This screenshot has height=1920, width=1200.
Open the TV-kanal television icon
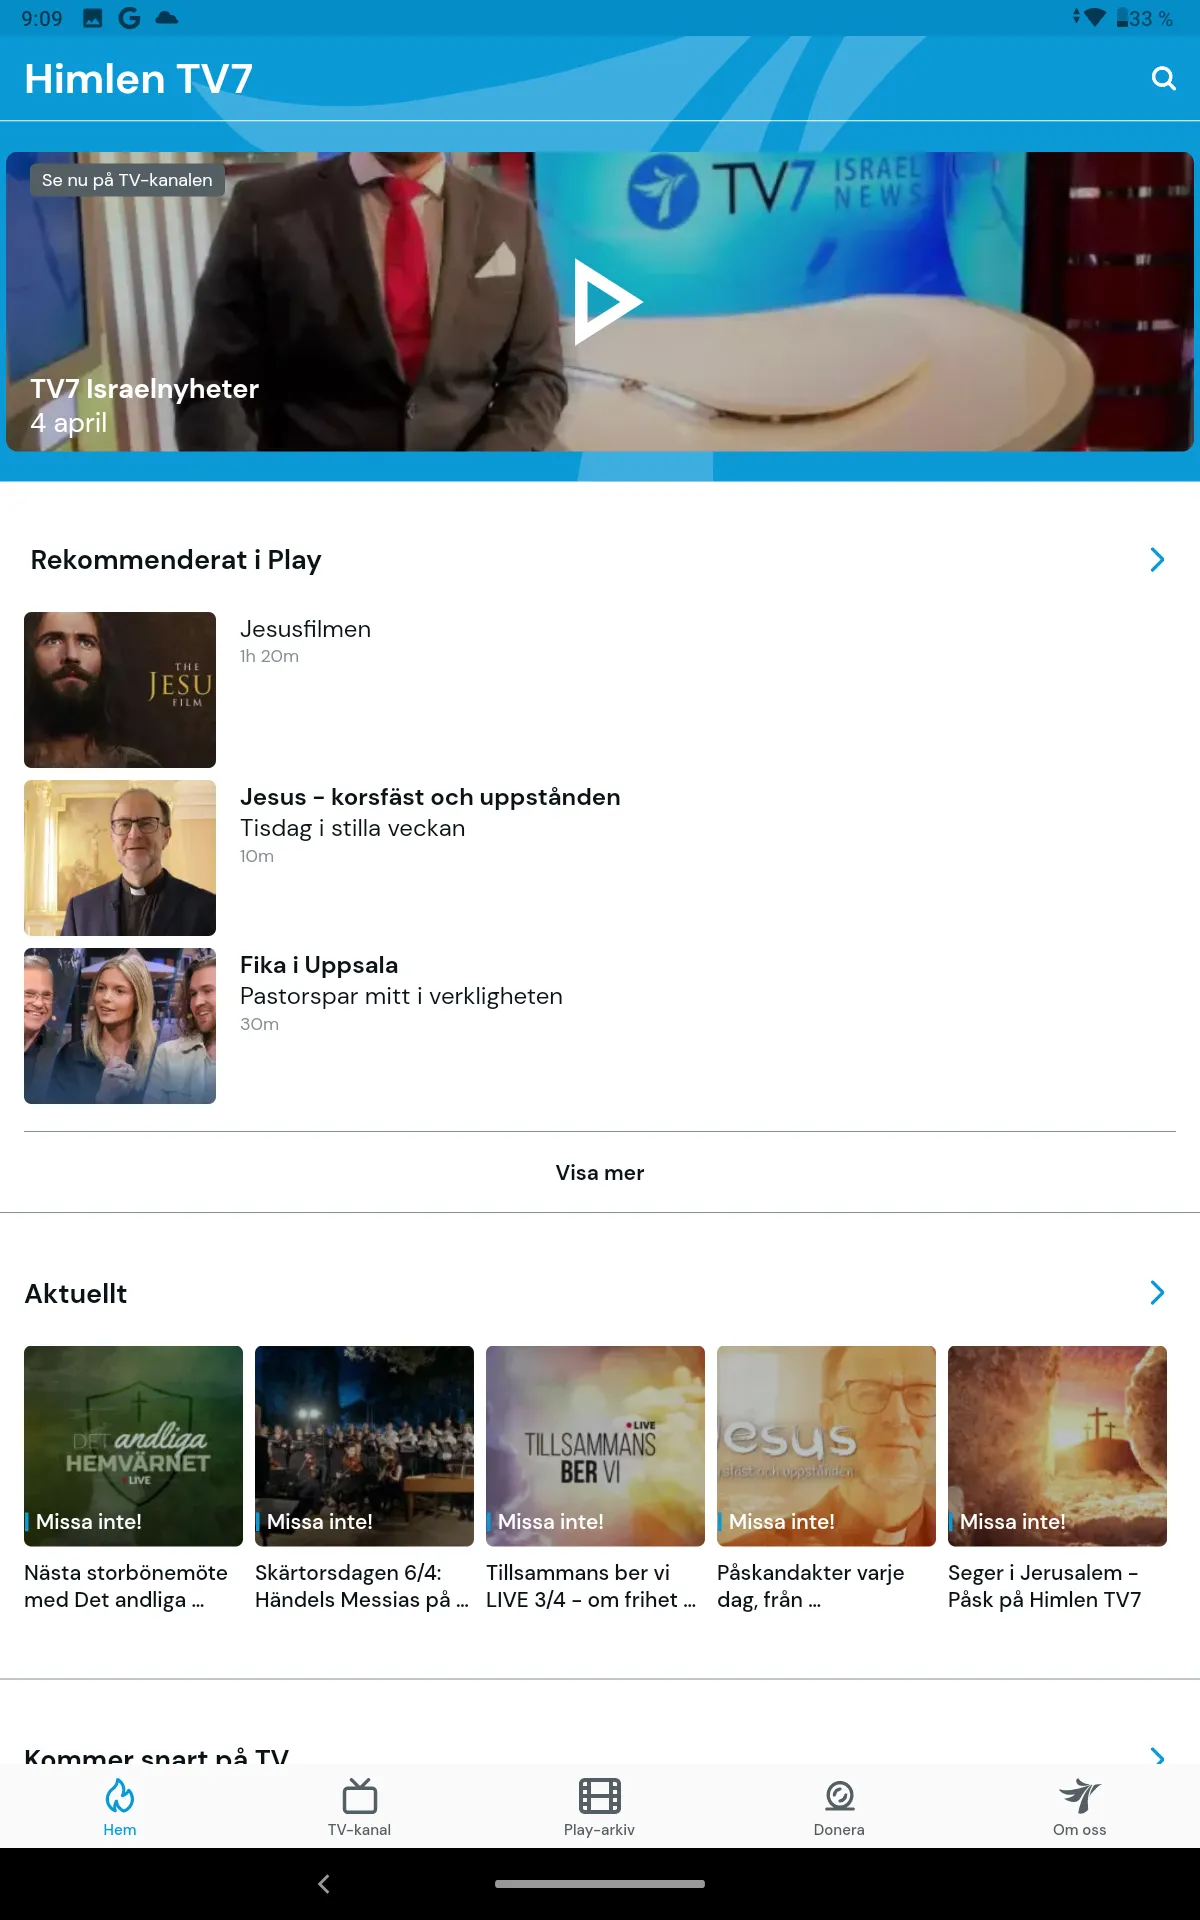[x=359, y=1796]
